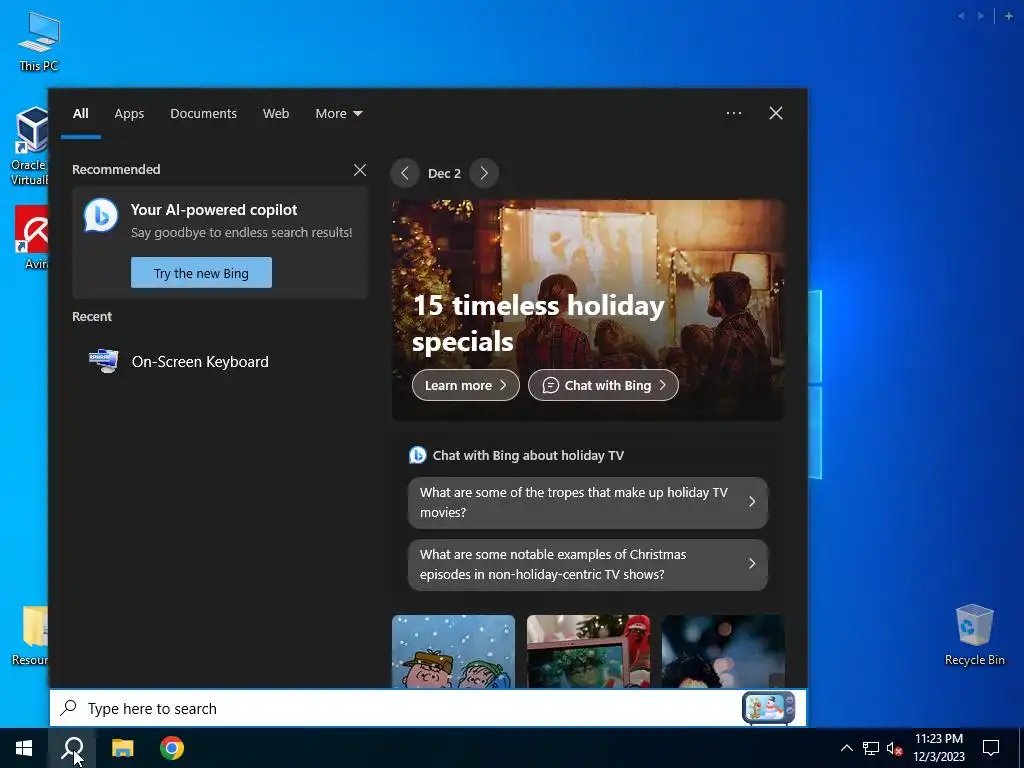Viewport: 1024px width, 768px height.
Task: Ask about tropes in holiday TV movies
Action: tap(588, 502)
